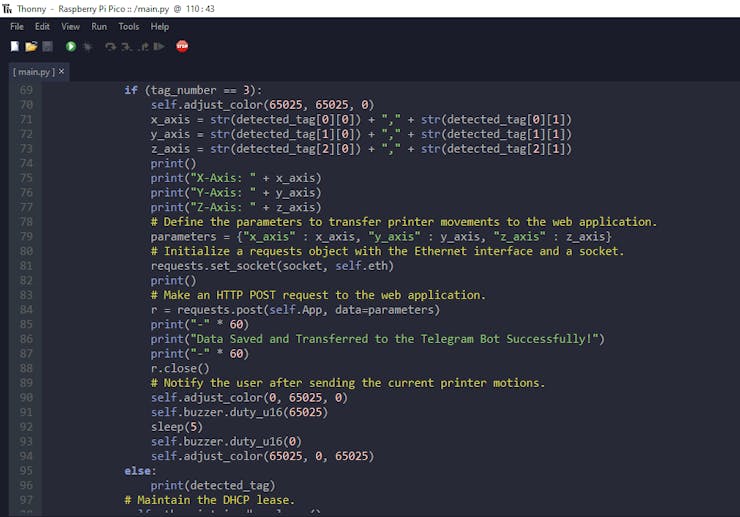This screenshot has height=517, width=740.
Task: Open the File menu
Action: tap(17, 26)
